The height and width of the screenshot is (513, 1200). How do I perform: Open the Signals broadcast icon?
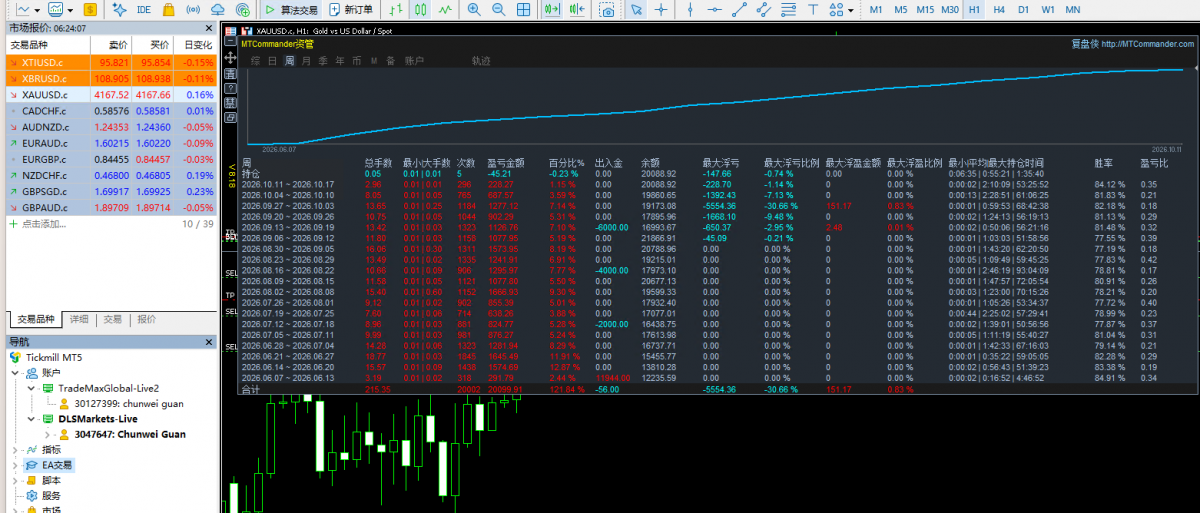click(x=195, y=9)
